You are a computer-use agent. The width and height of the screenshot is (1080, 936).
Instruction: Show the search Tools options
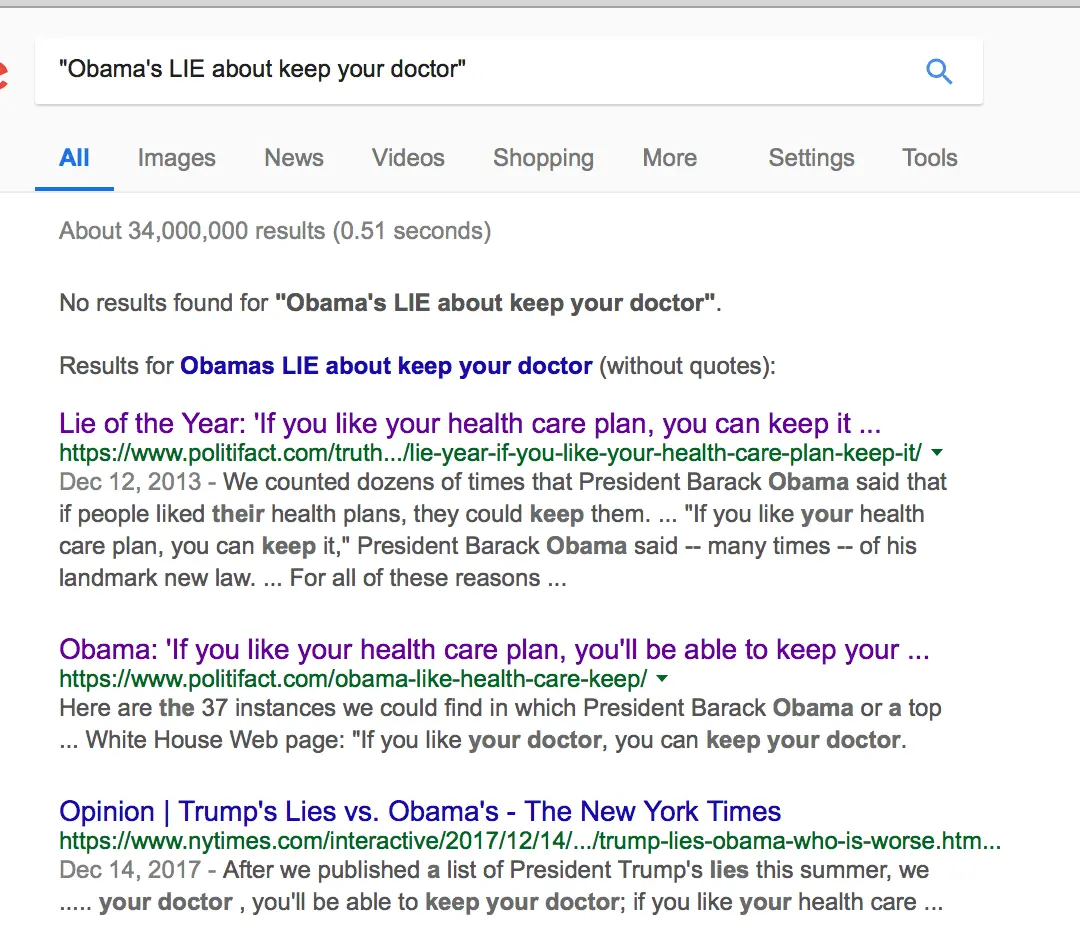[x=929, y=158]
